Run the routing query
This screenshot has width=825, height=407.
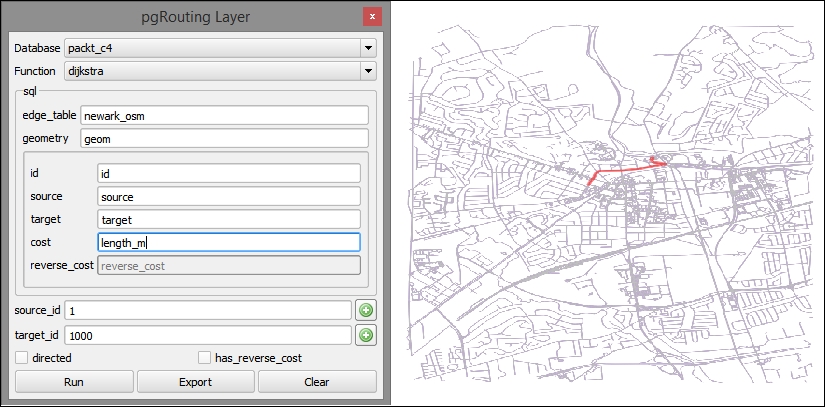pyautogui.click(x=74, y=382)
